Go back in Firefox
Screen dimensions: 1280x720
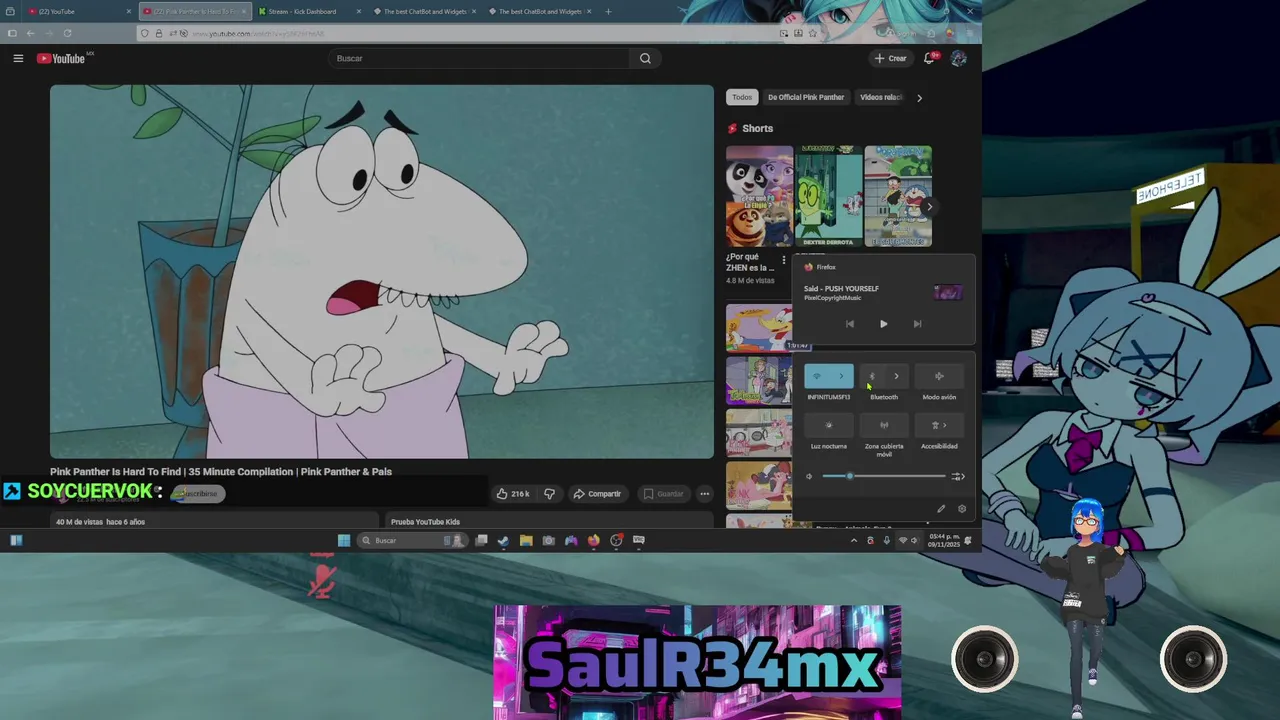(30, 33)
